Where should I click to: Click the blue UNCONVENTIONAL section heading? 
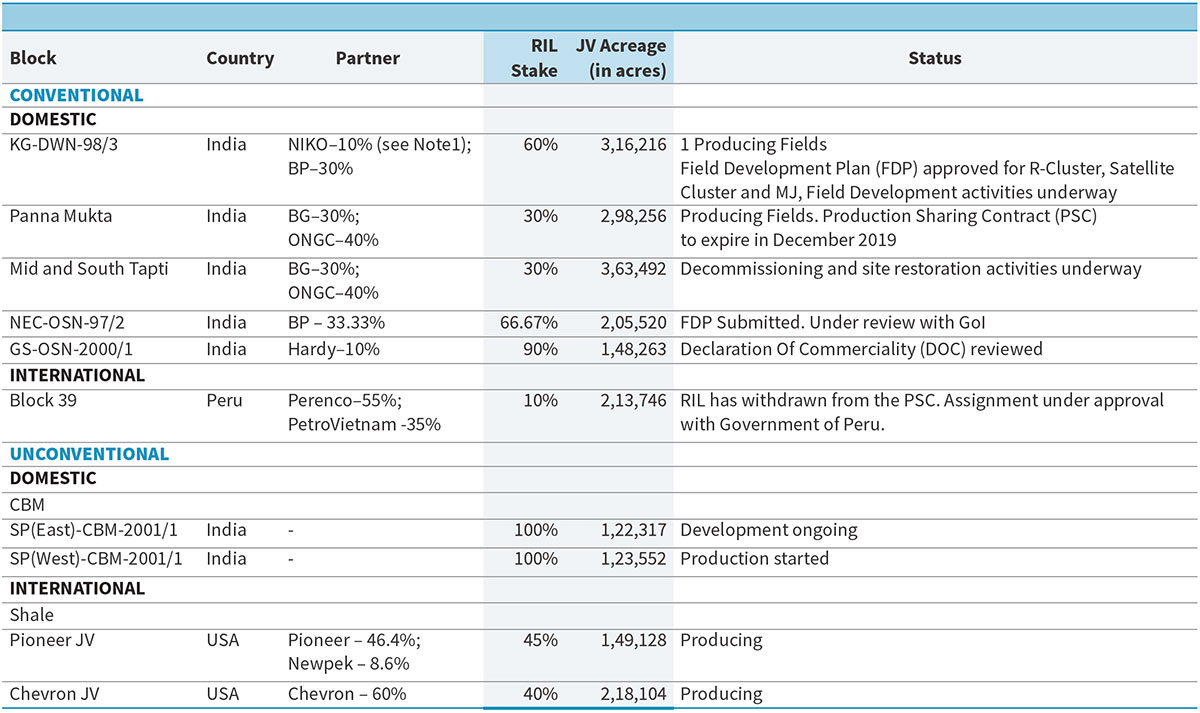(x=89, y=454)
